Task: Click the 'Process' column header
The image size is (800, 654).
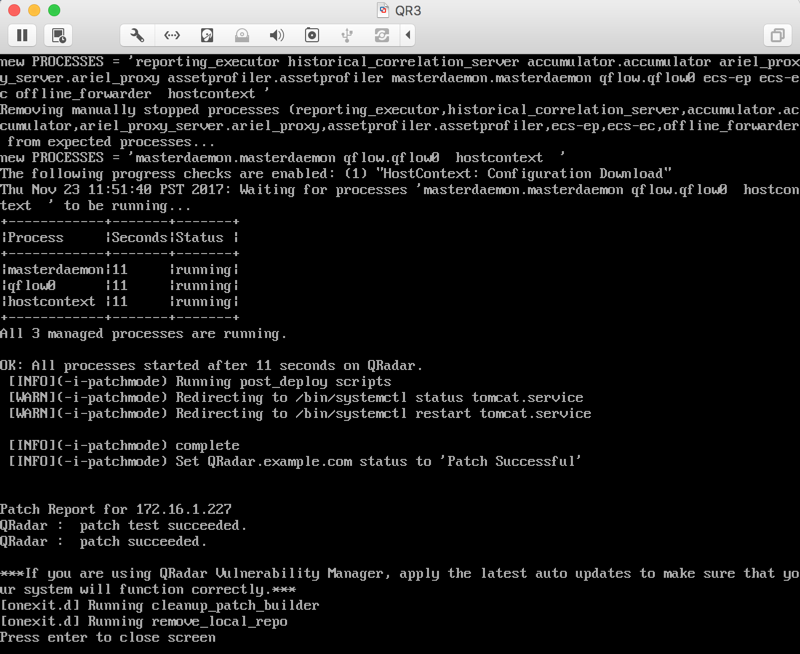Action: click(x=36, y=238)
